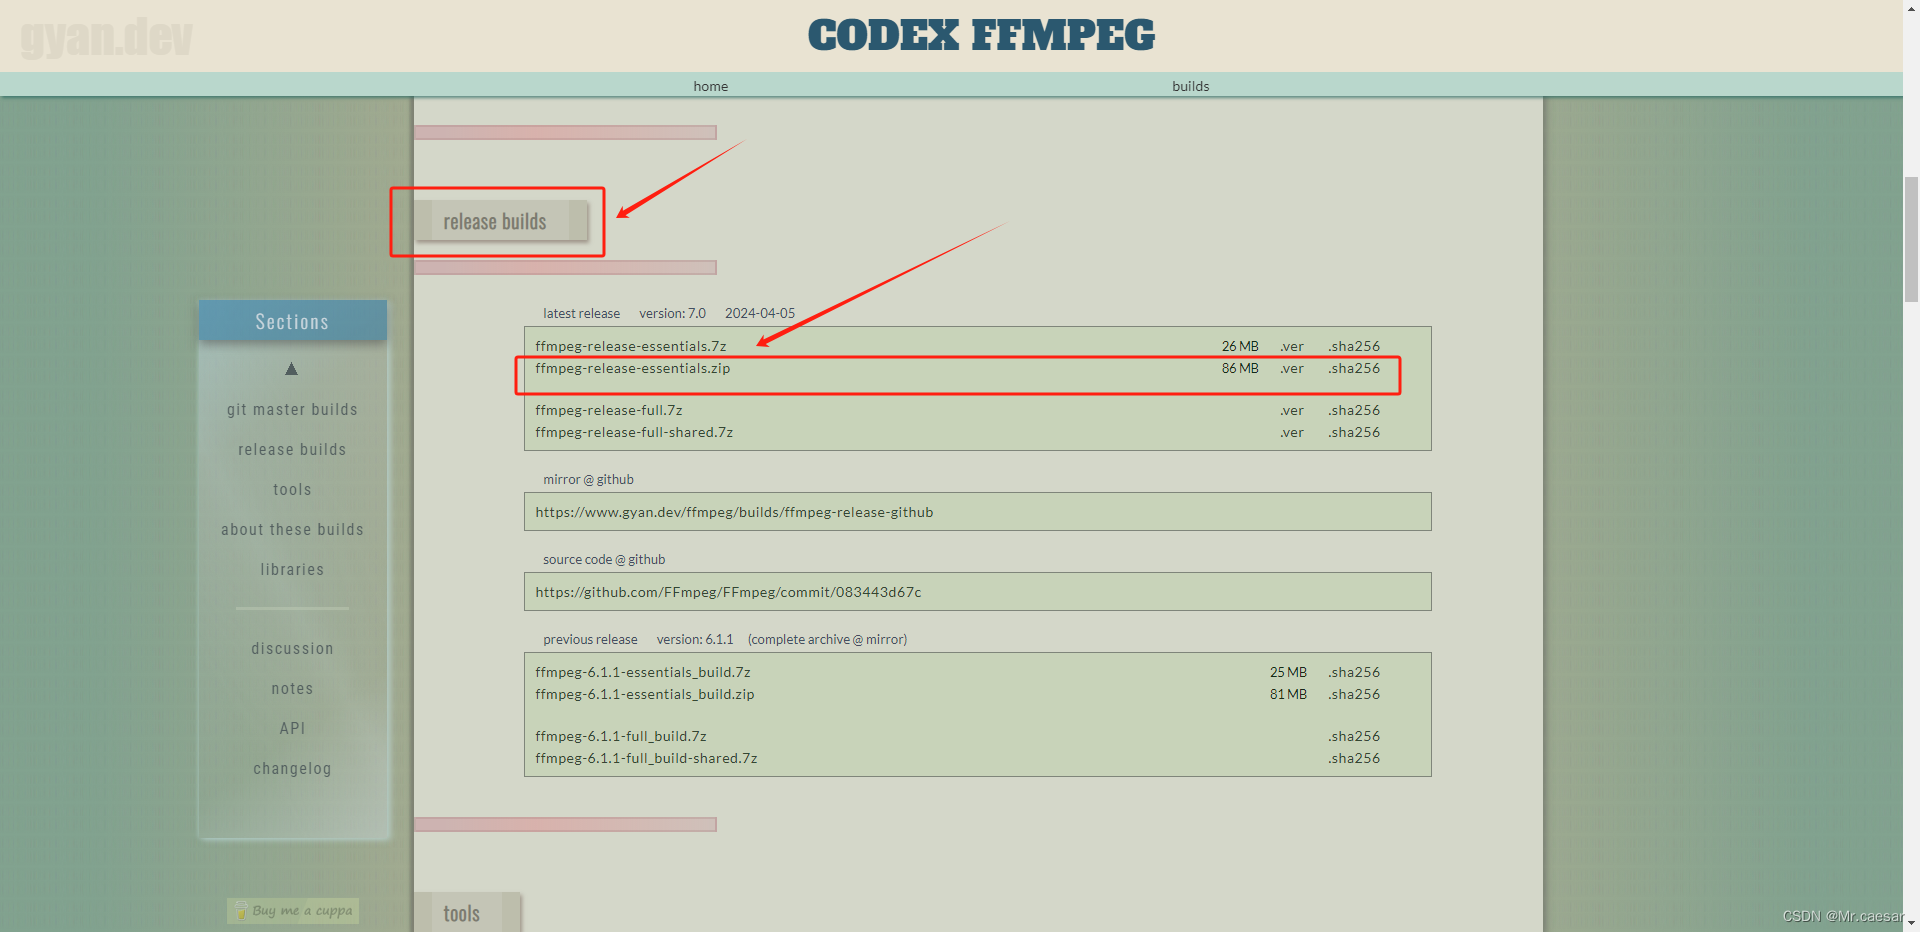Click the gyan.dev logo
Image resolution: width=1920 pixels, height=932 pixels.
[106, 36]
